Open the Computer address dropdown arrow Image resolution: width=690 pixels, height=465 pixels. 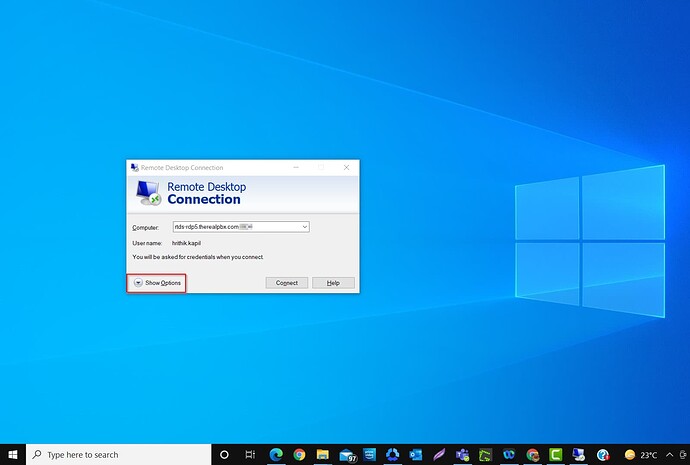(x=304, y=227)
